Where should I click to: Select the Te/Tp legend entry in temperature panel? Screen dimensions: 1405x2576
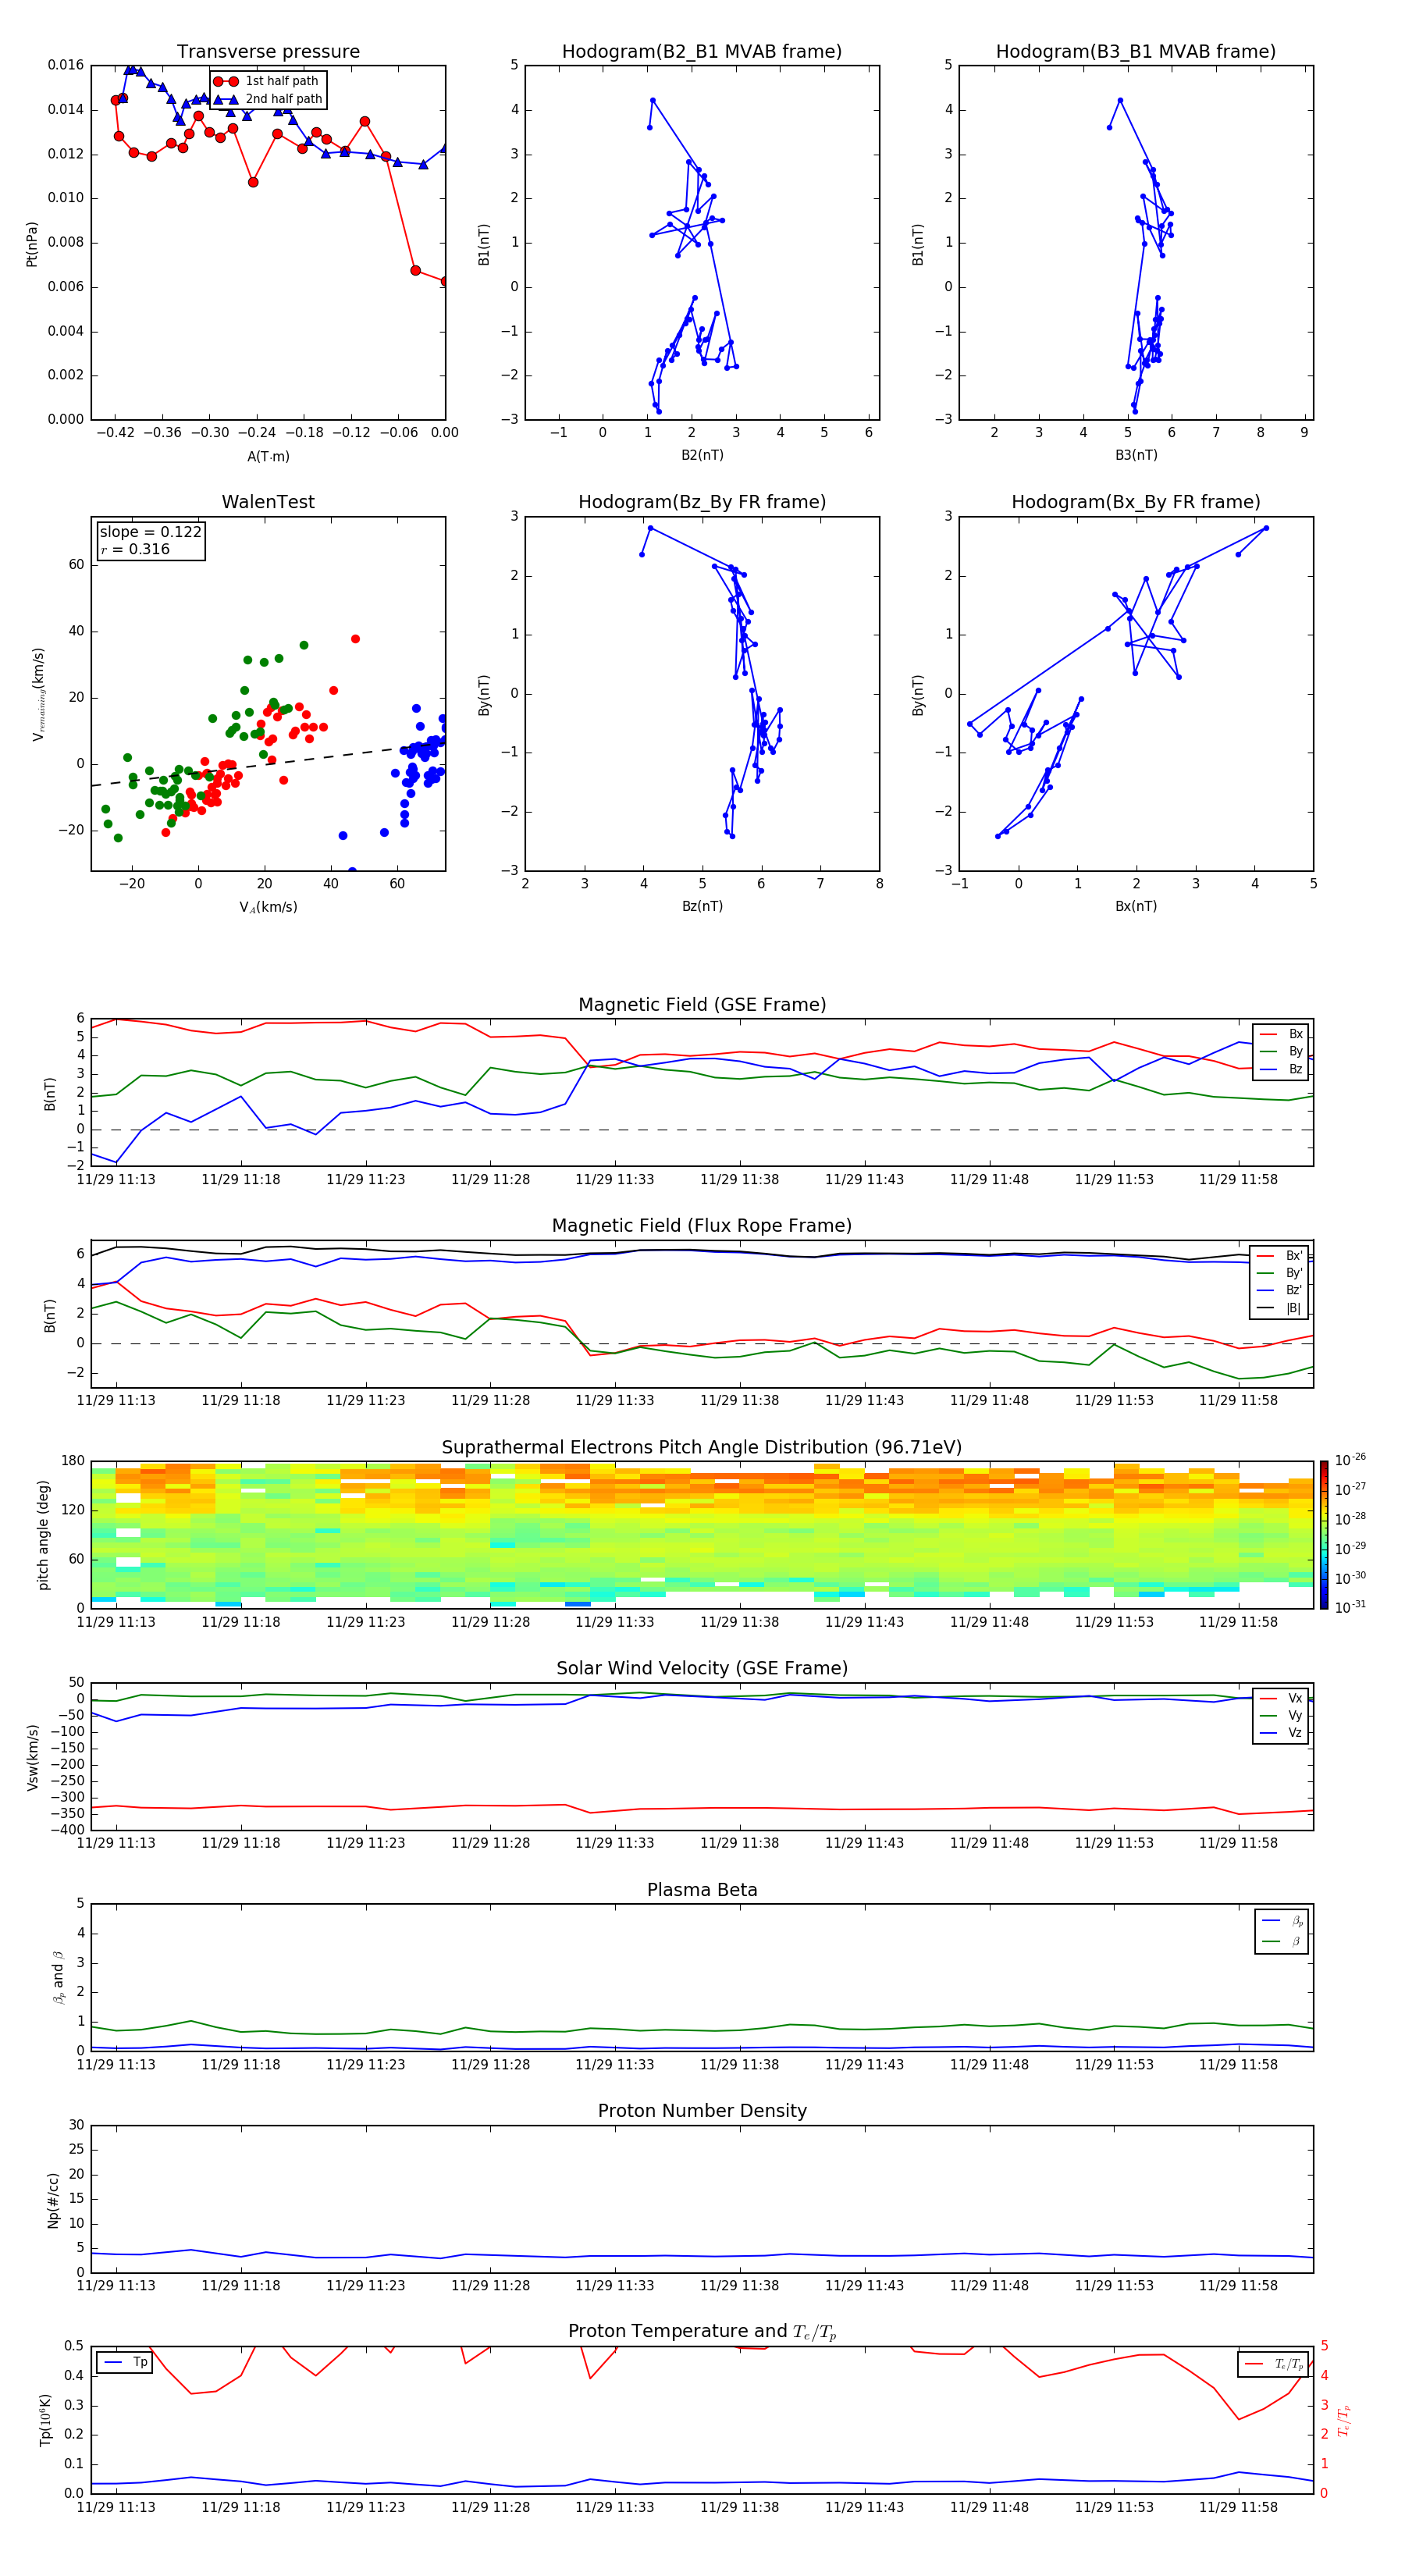1275,2364
